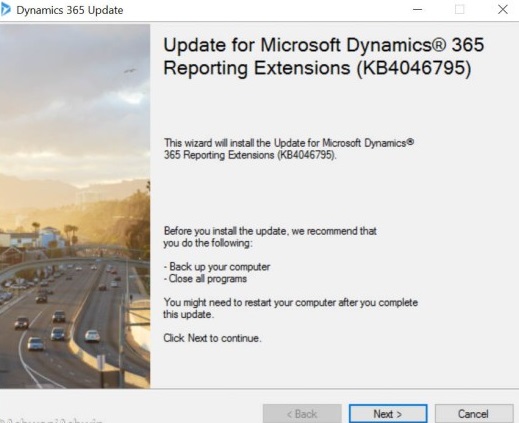Cancel the KB4046795 update installation
Screen dimensions: 519x423
tap(474, 414)
